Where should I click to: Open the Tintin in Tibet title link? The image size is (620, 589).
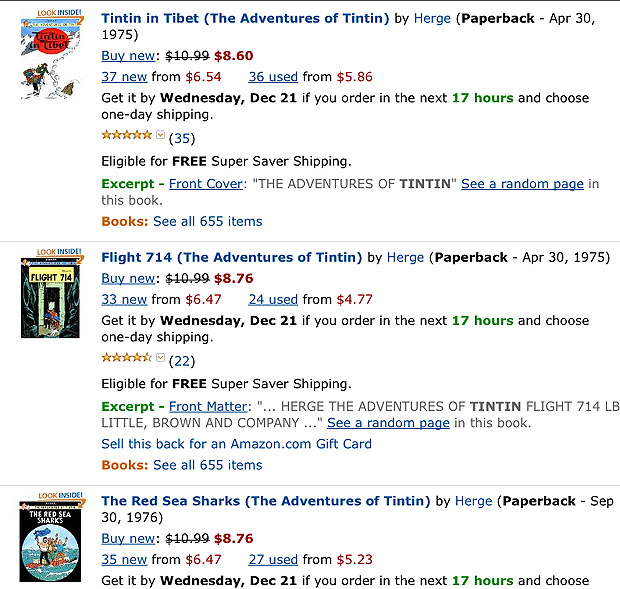coord(245,19)
